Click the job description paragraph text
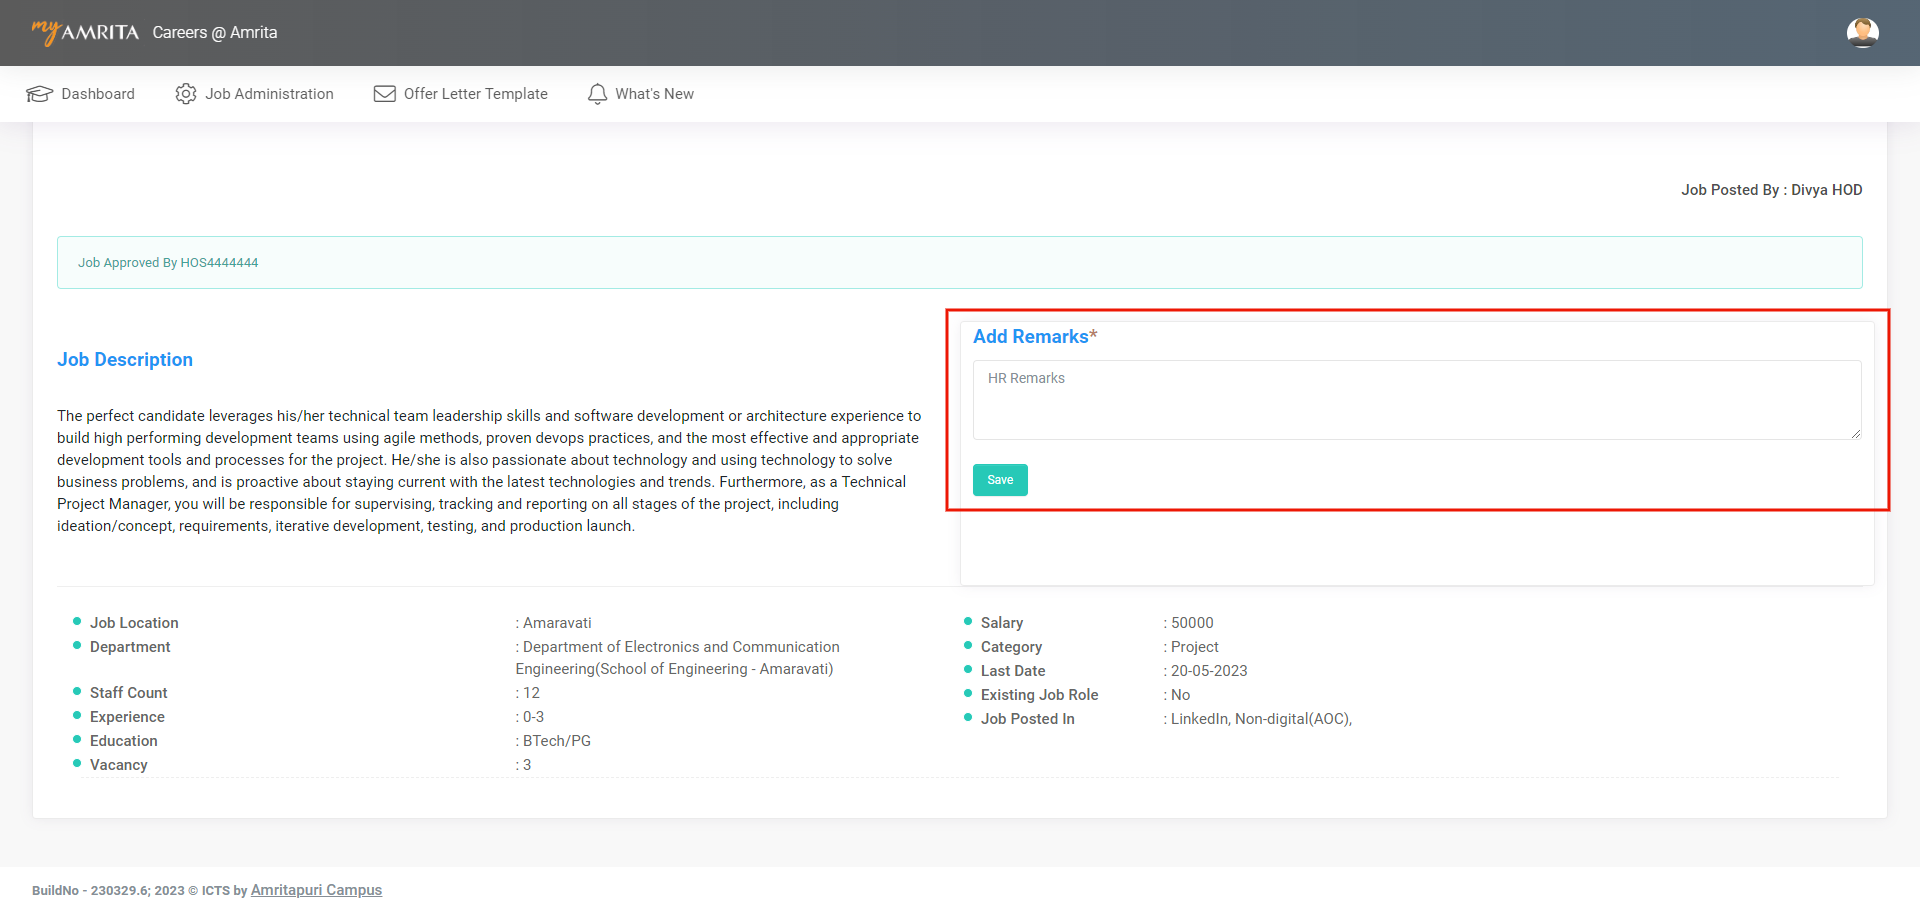 click(489, 471)
